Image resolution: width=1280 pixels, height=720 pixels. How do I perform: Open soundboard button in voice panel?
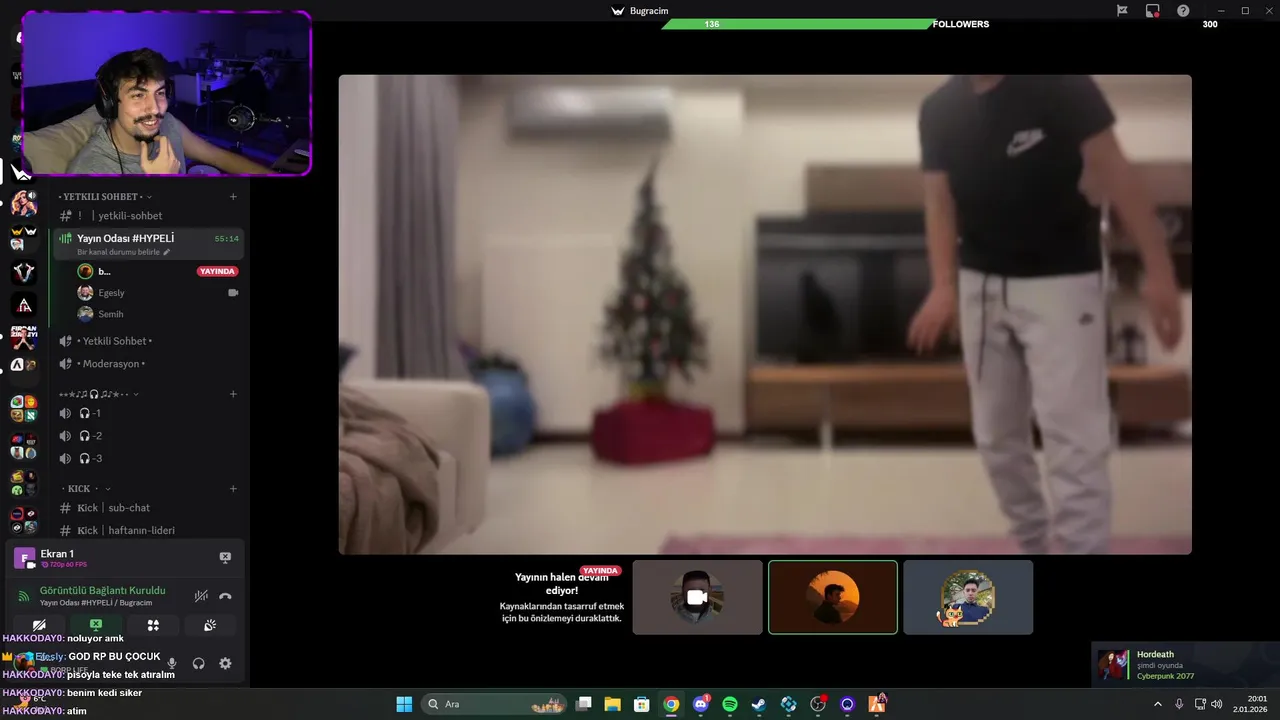210,625
